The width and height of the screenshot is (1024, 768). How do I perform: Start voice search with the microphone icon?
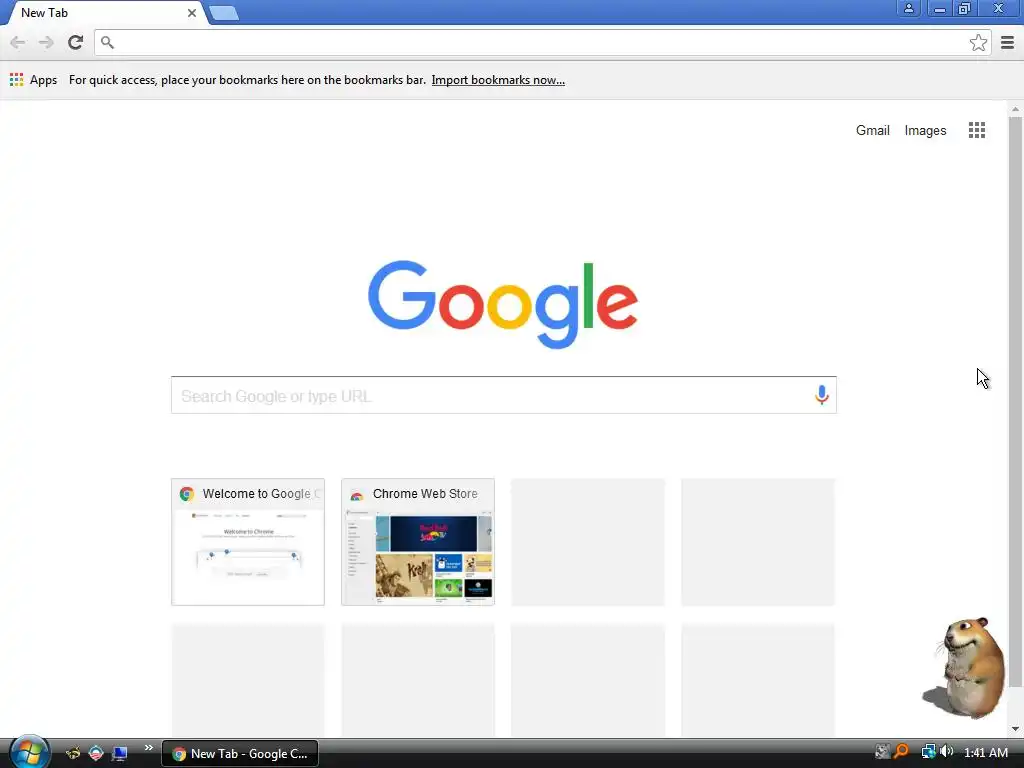(x=822, y=394)
